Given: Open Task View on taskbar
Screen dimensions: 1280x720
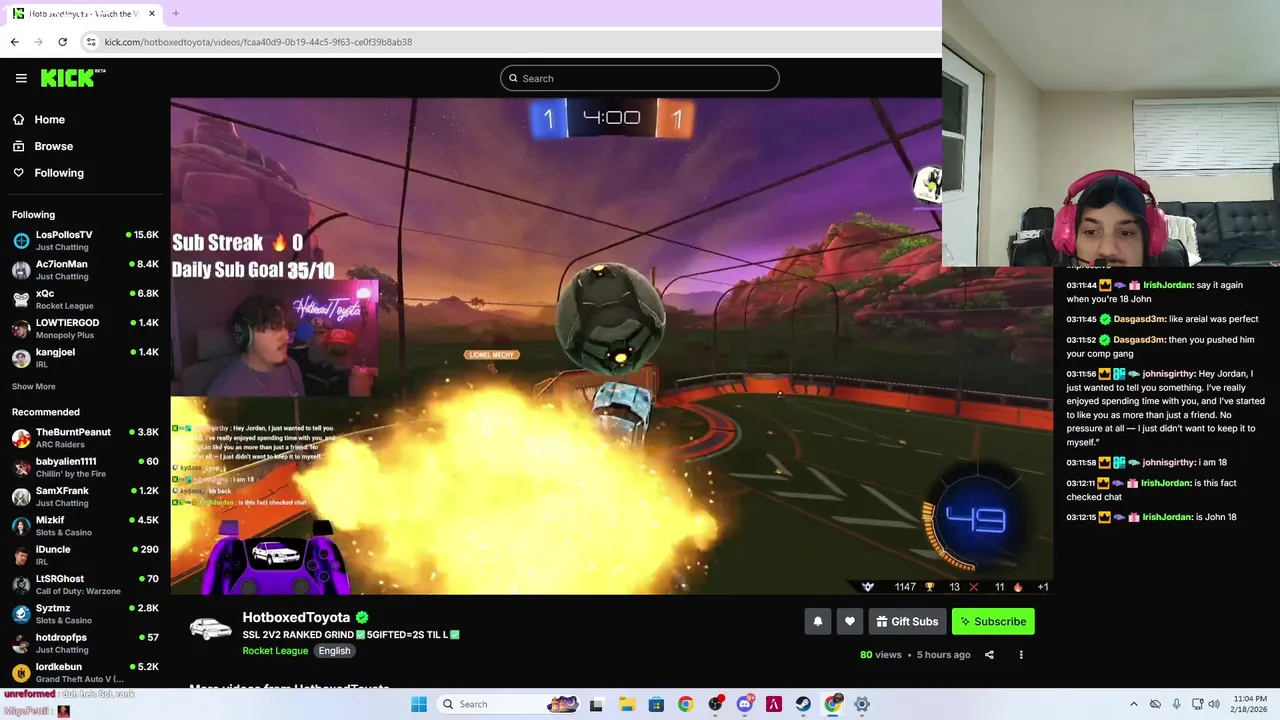Looking at the screenshot, I should [596, 704].
